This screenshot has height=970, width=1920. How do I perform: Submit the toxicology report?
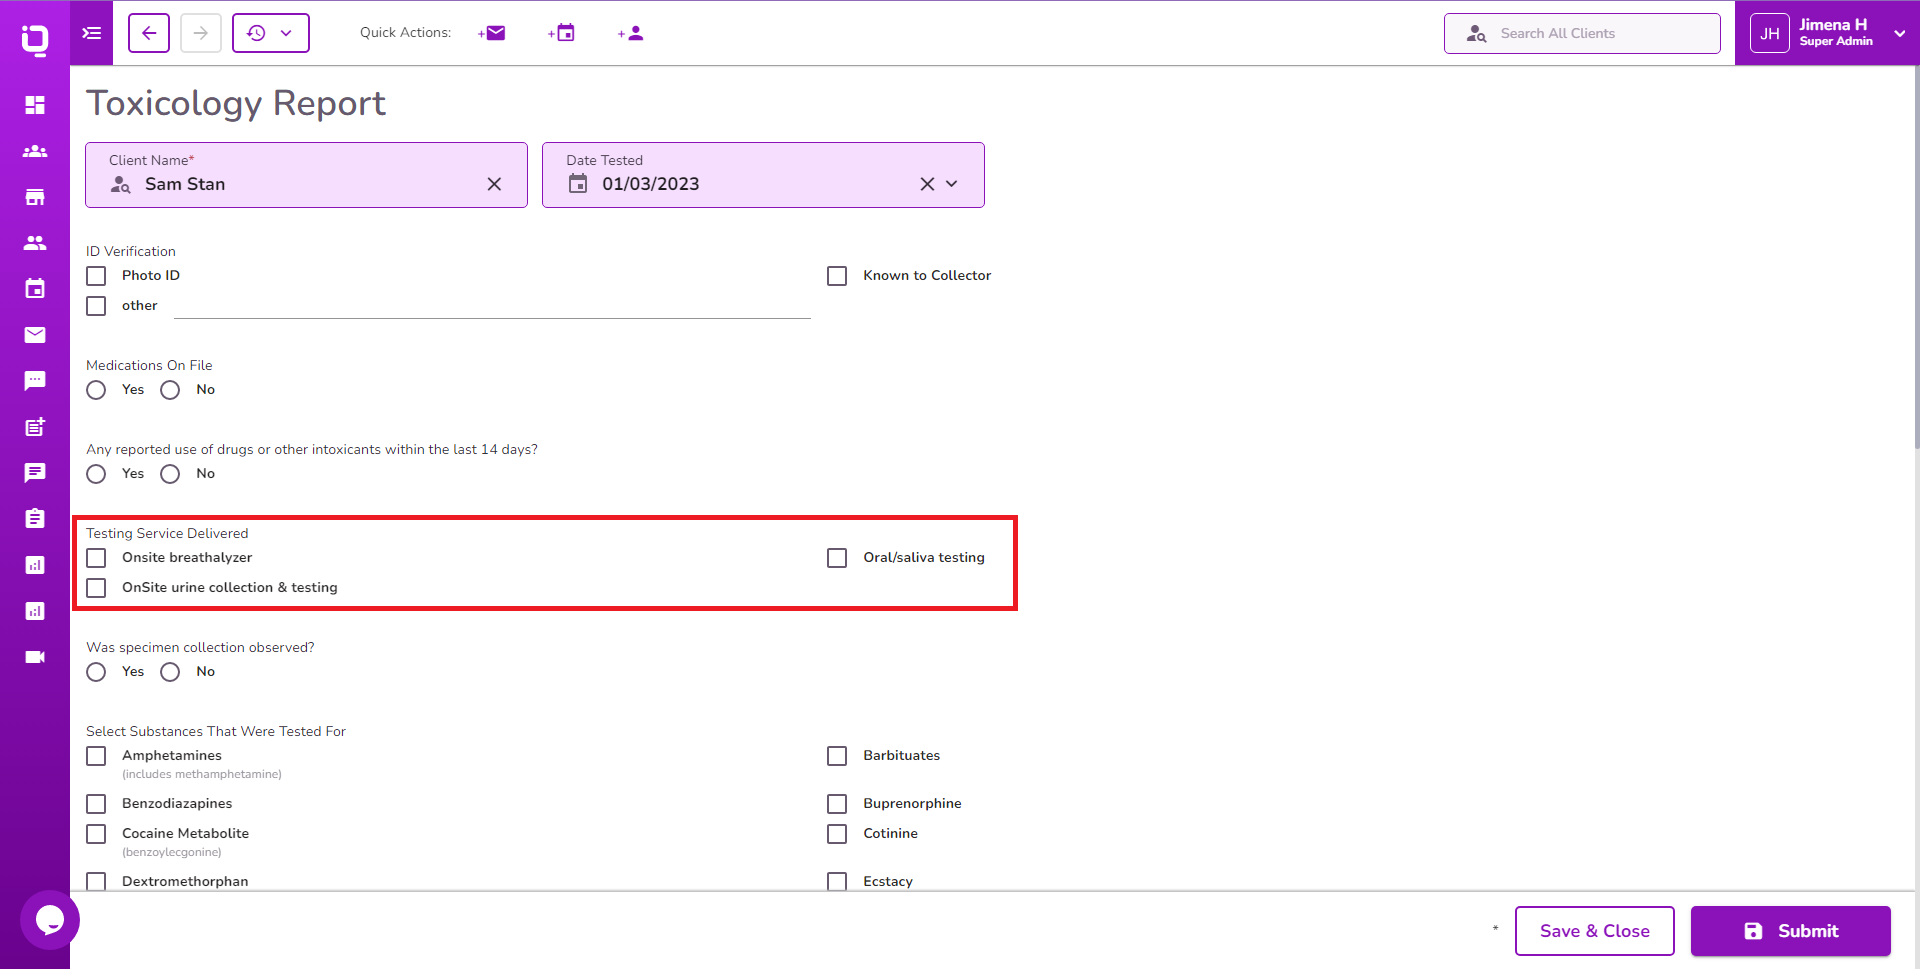1790,931
